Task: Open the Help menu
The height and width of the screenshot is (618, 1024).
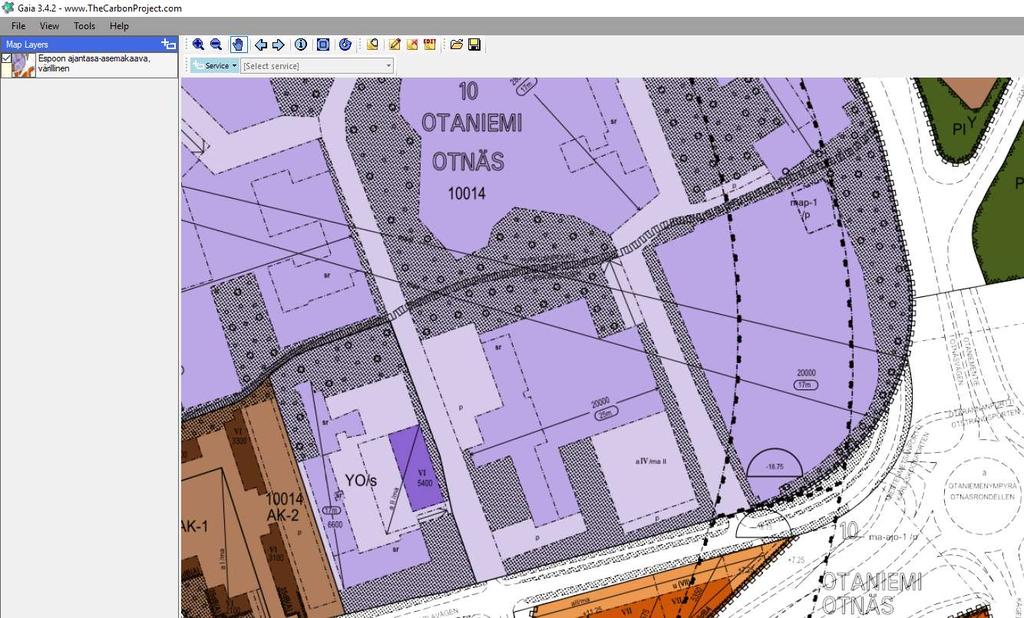Action: click(119, 26)
